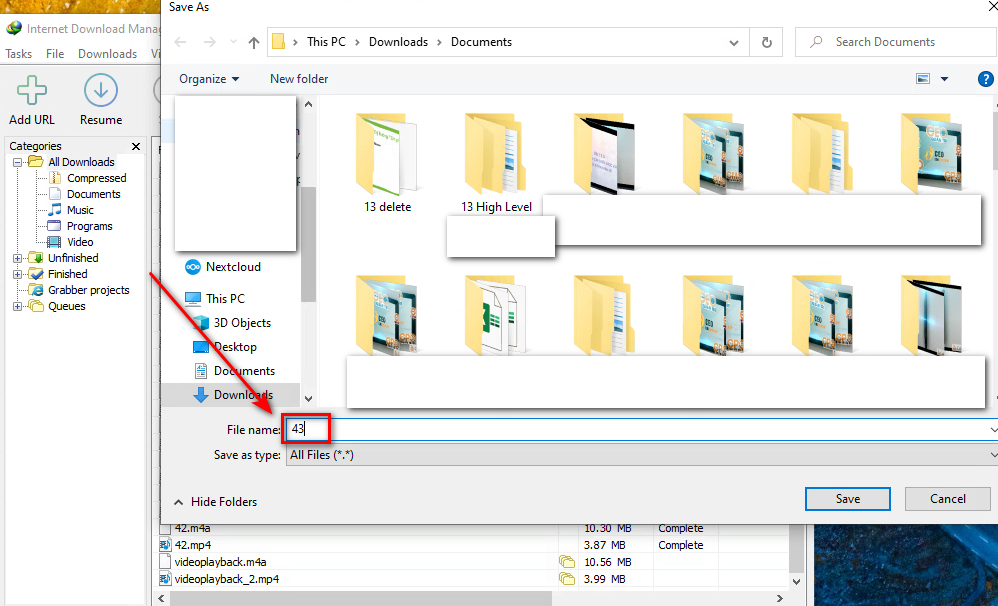This screenshot has height=606, width=998.
Task: Click the change view icon
Action: 923,79
